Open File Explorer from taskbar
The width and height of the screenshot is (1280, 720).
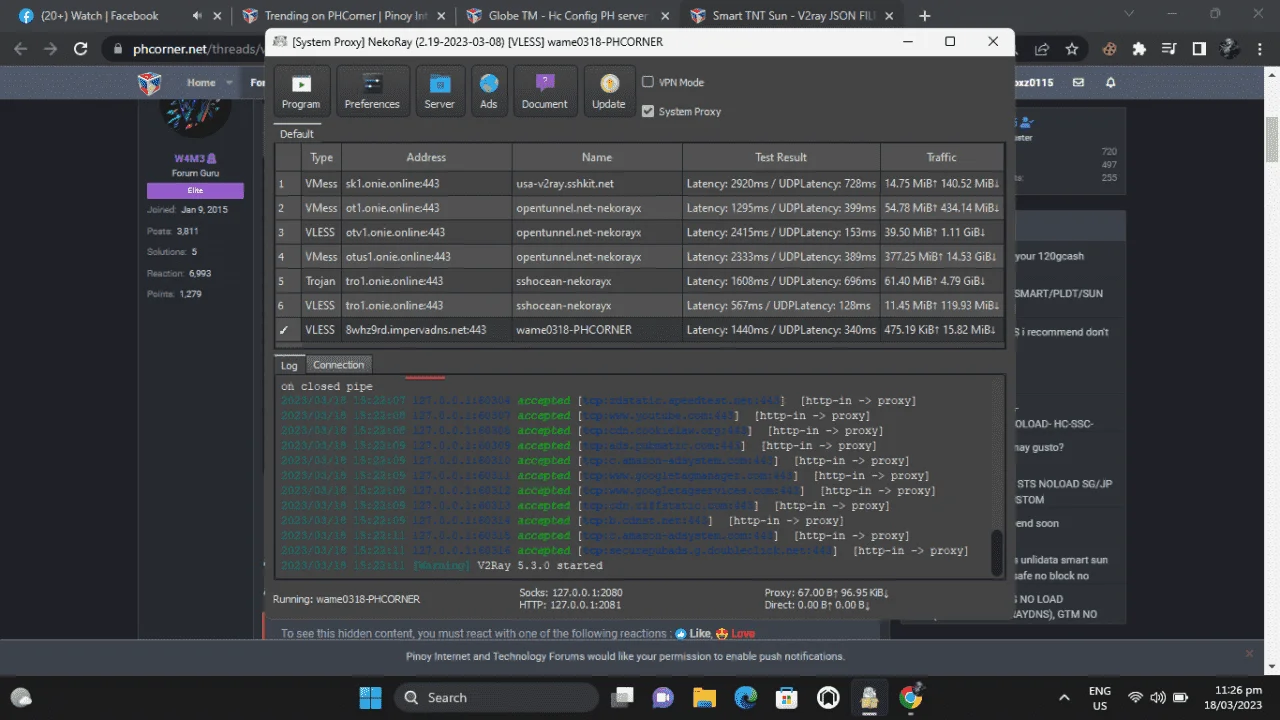705,697
